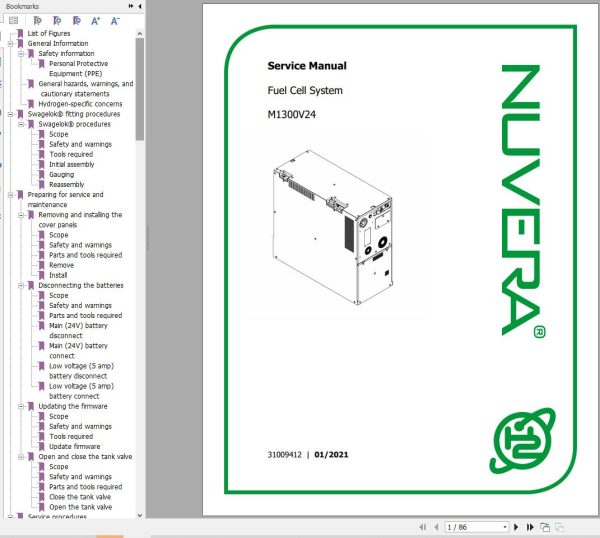Go to Reassembly bookmark
This screenshot has height=538, width=600.
[67, 184]
